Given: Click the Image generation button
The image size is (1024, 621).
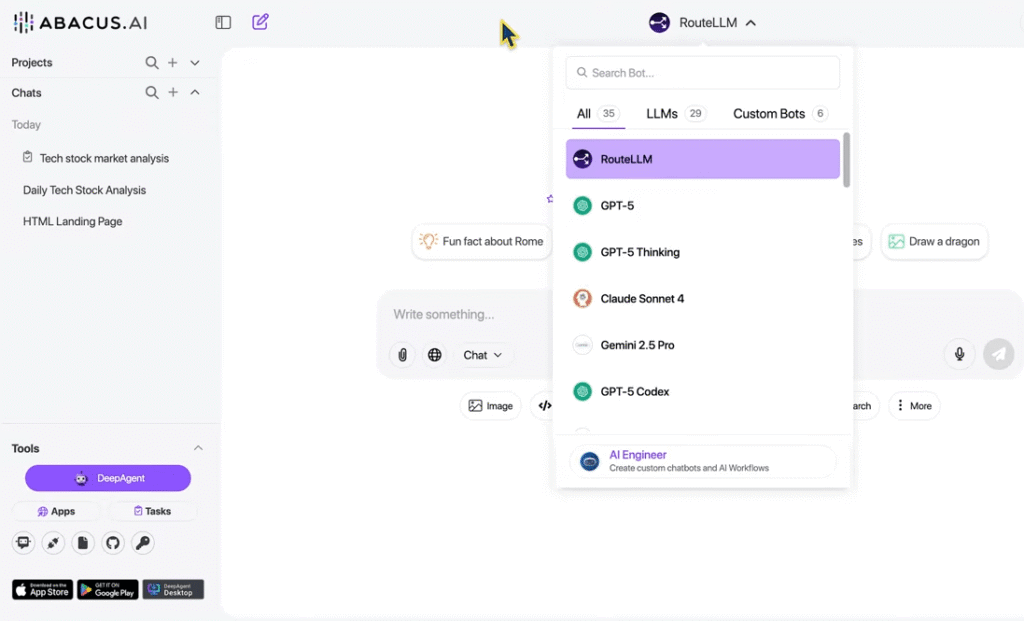Looking at the screenshot, I should 490,406.
